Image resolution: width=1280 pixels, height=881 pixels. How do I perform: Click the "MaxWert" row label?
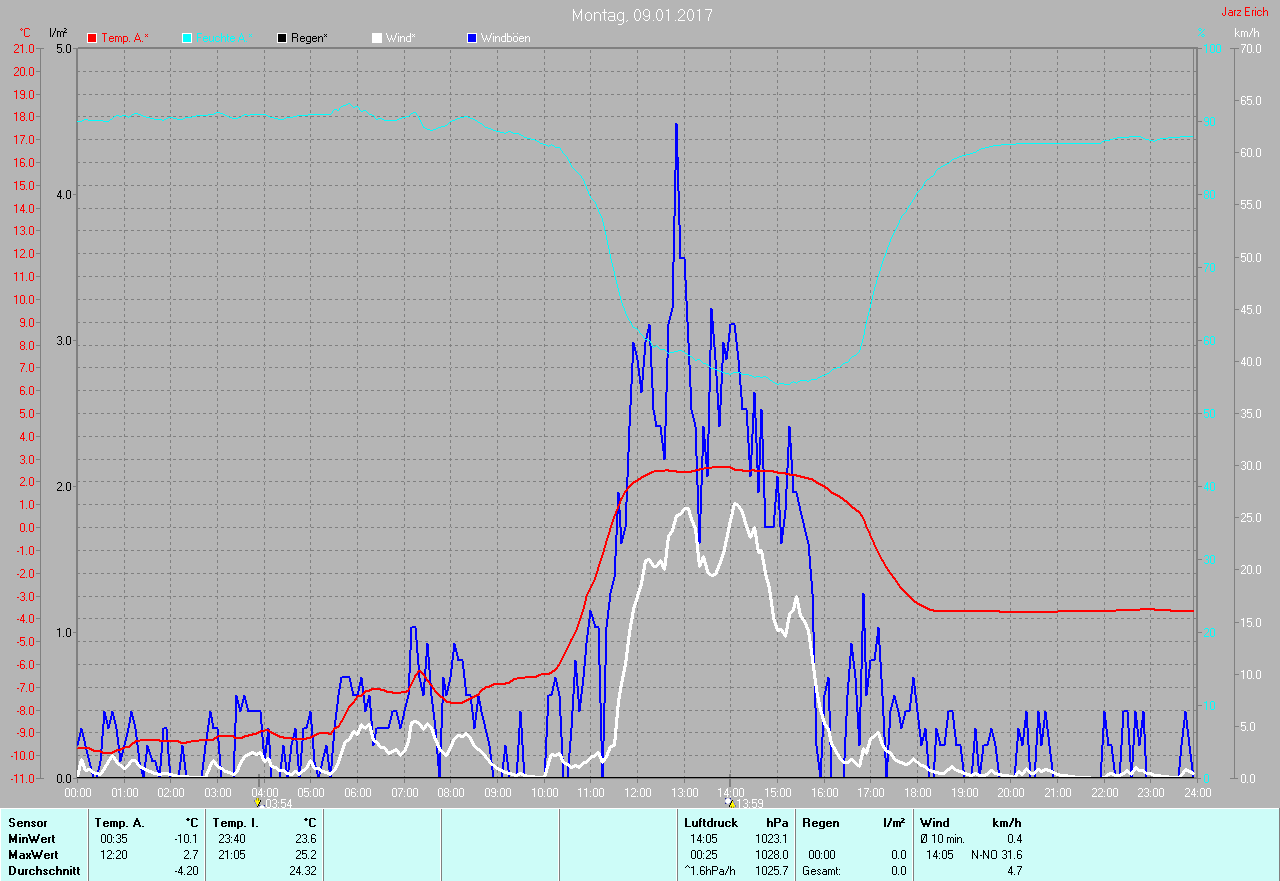(33, 855)
